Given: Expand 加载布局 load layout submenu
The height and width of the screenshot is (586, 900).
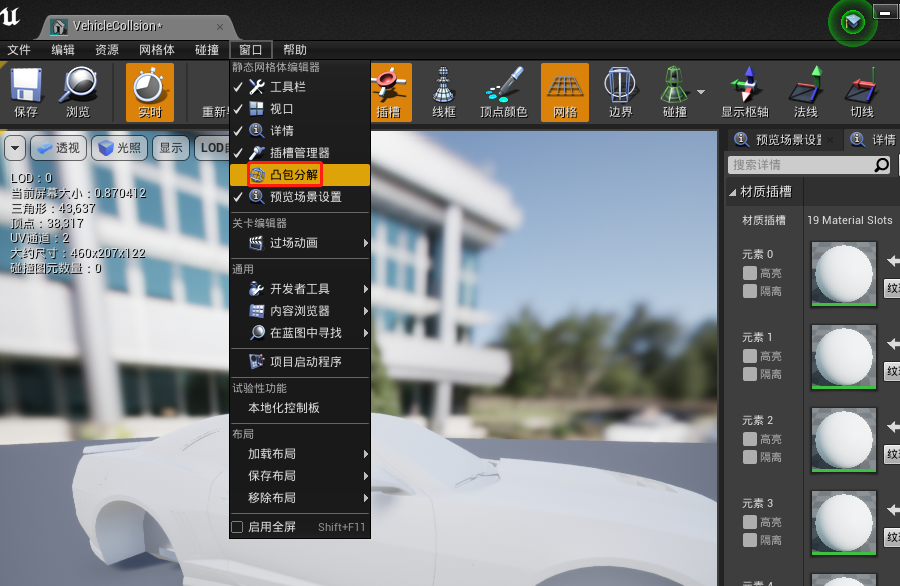Looking at the screenshot, I should pos(300,454).
